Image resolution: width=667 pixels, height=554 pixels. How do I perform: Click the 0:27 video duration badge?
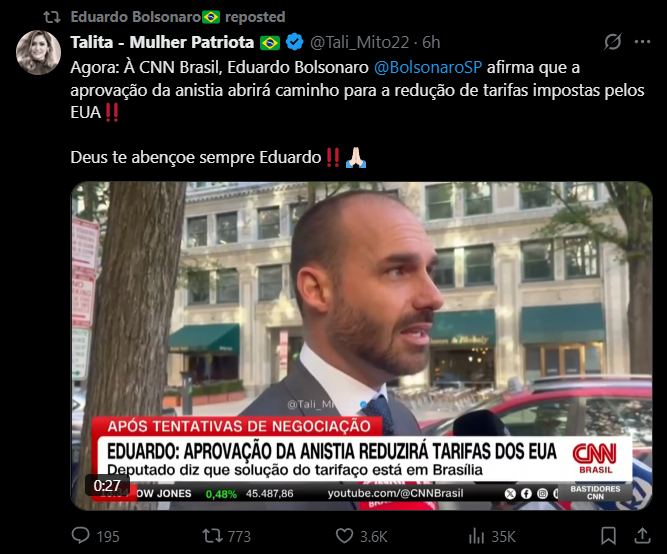[107, 485]
